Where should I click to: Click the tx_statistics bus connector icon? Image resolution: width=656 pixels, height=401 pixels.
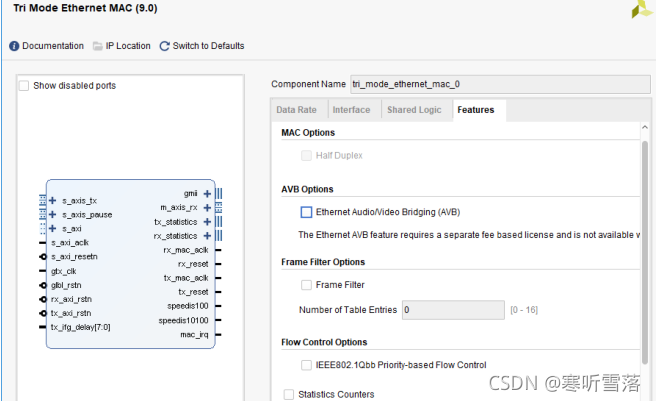click(x=218, y=221)
